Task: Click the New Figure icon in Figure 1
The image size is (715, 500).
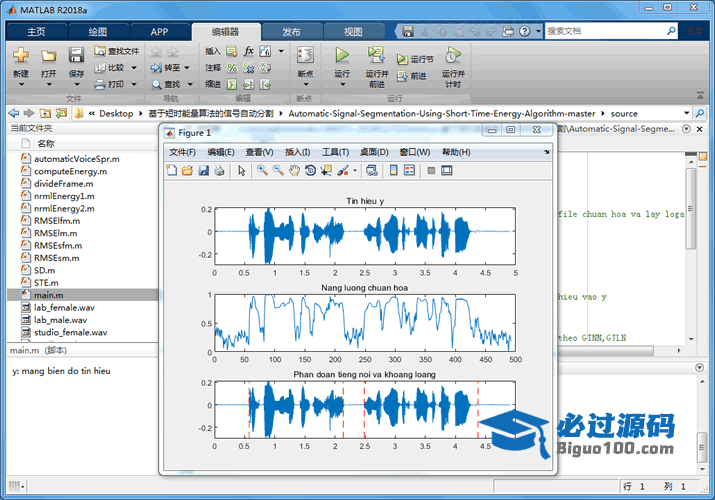Action: (x=171, y=171)
